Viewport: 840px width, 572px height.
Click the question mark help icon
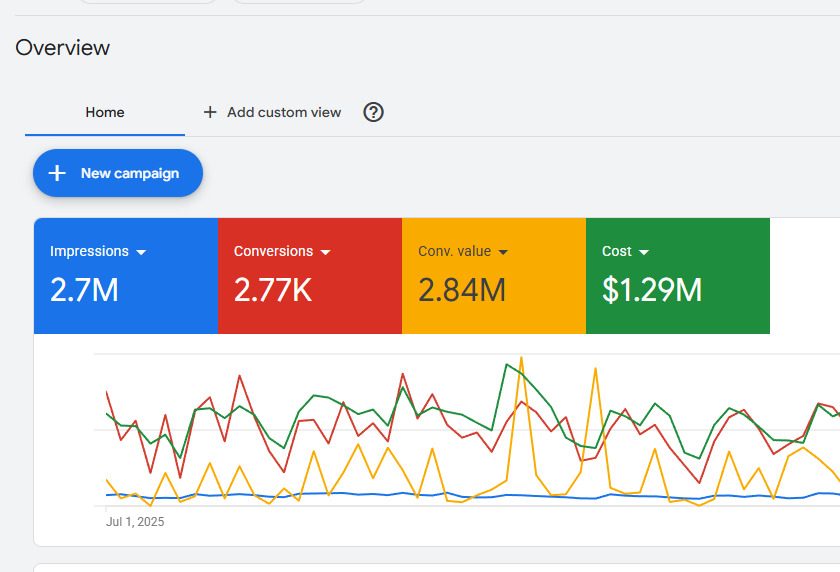click(373, 112)
